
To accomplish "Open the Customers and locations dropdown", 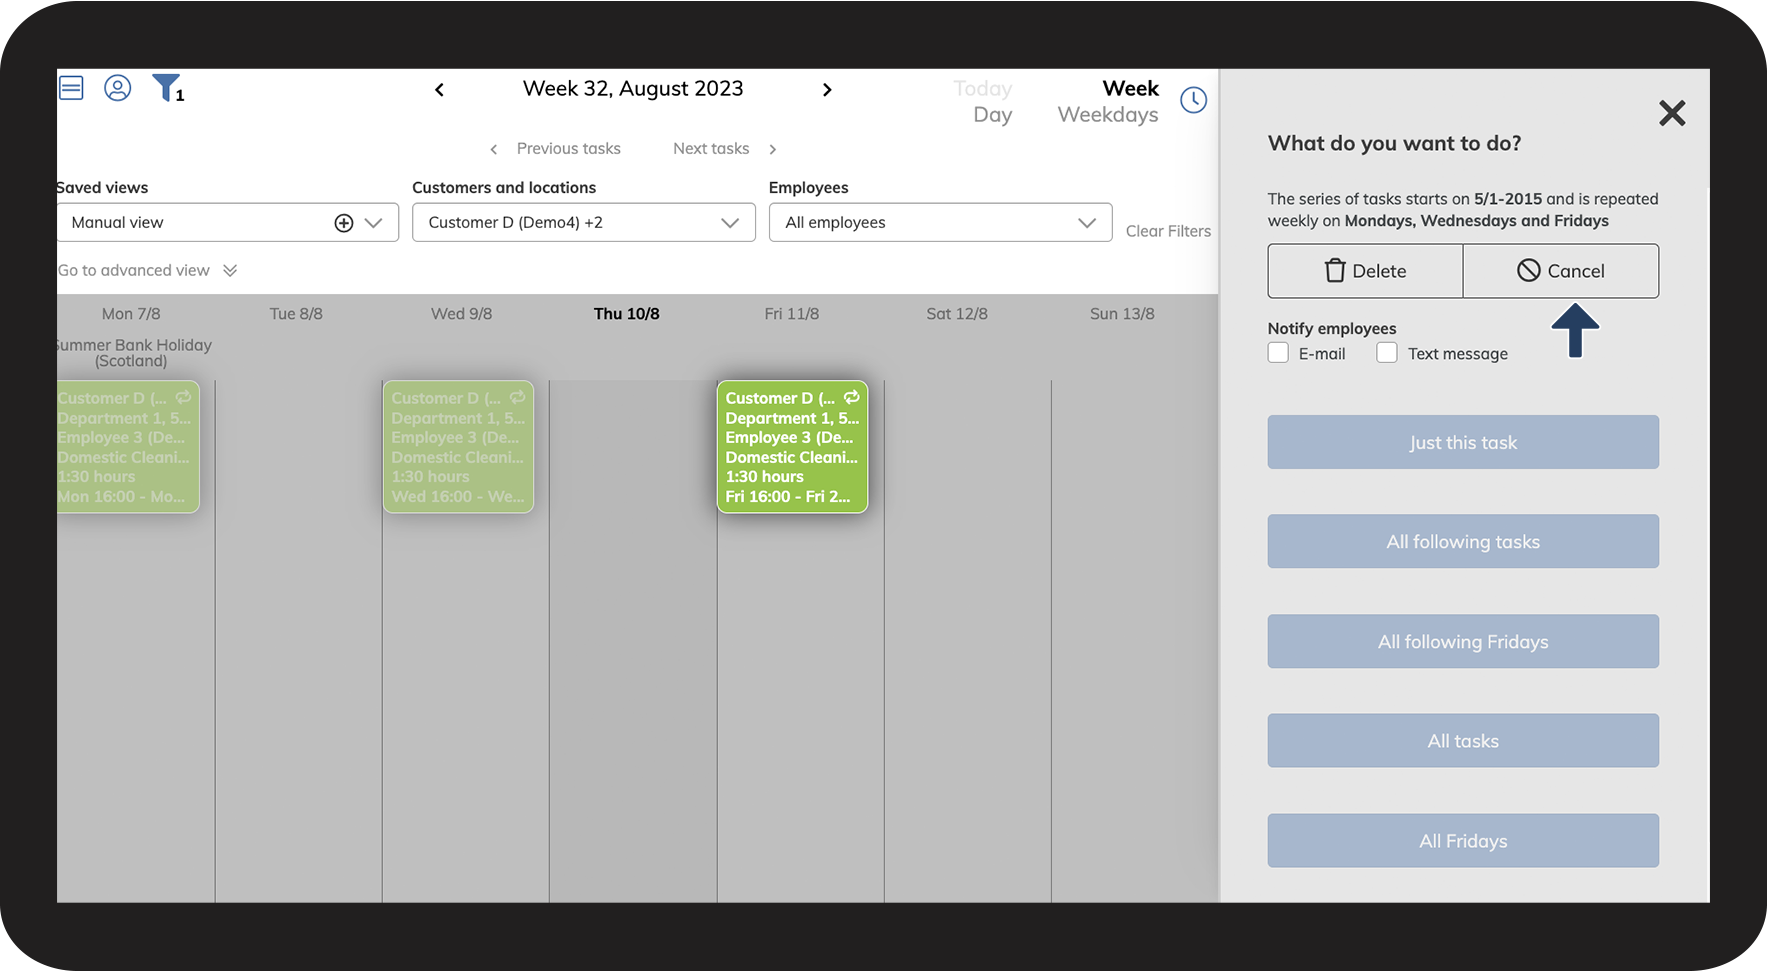I will pyautogui.click(x=584, y=223).
